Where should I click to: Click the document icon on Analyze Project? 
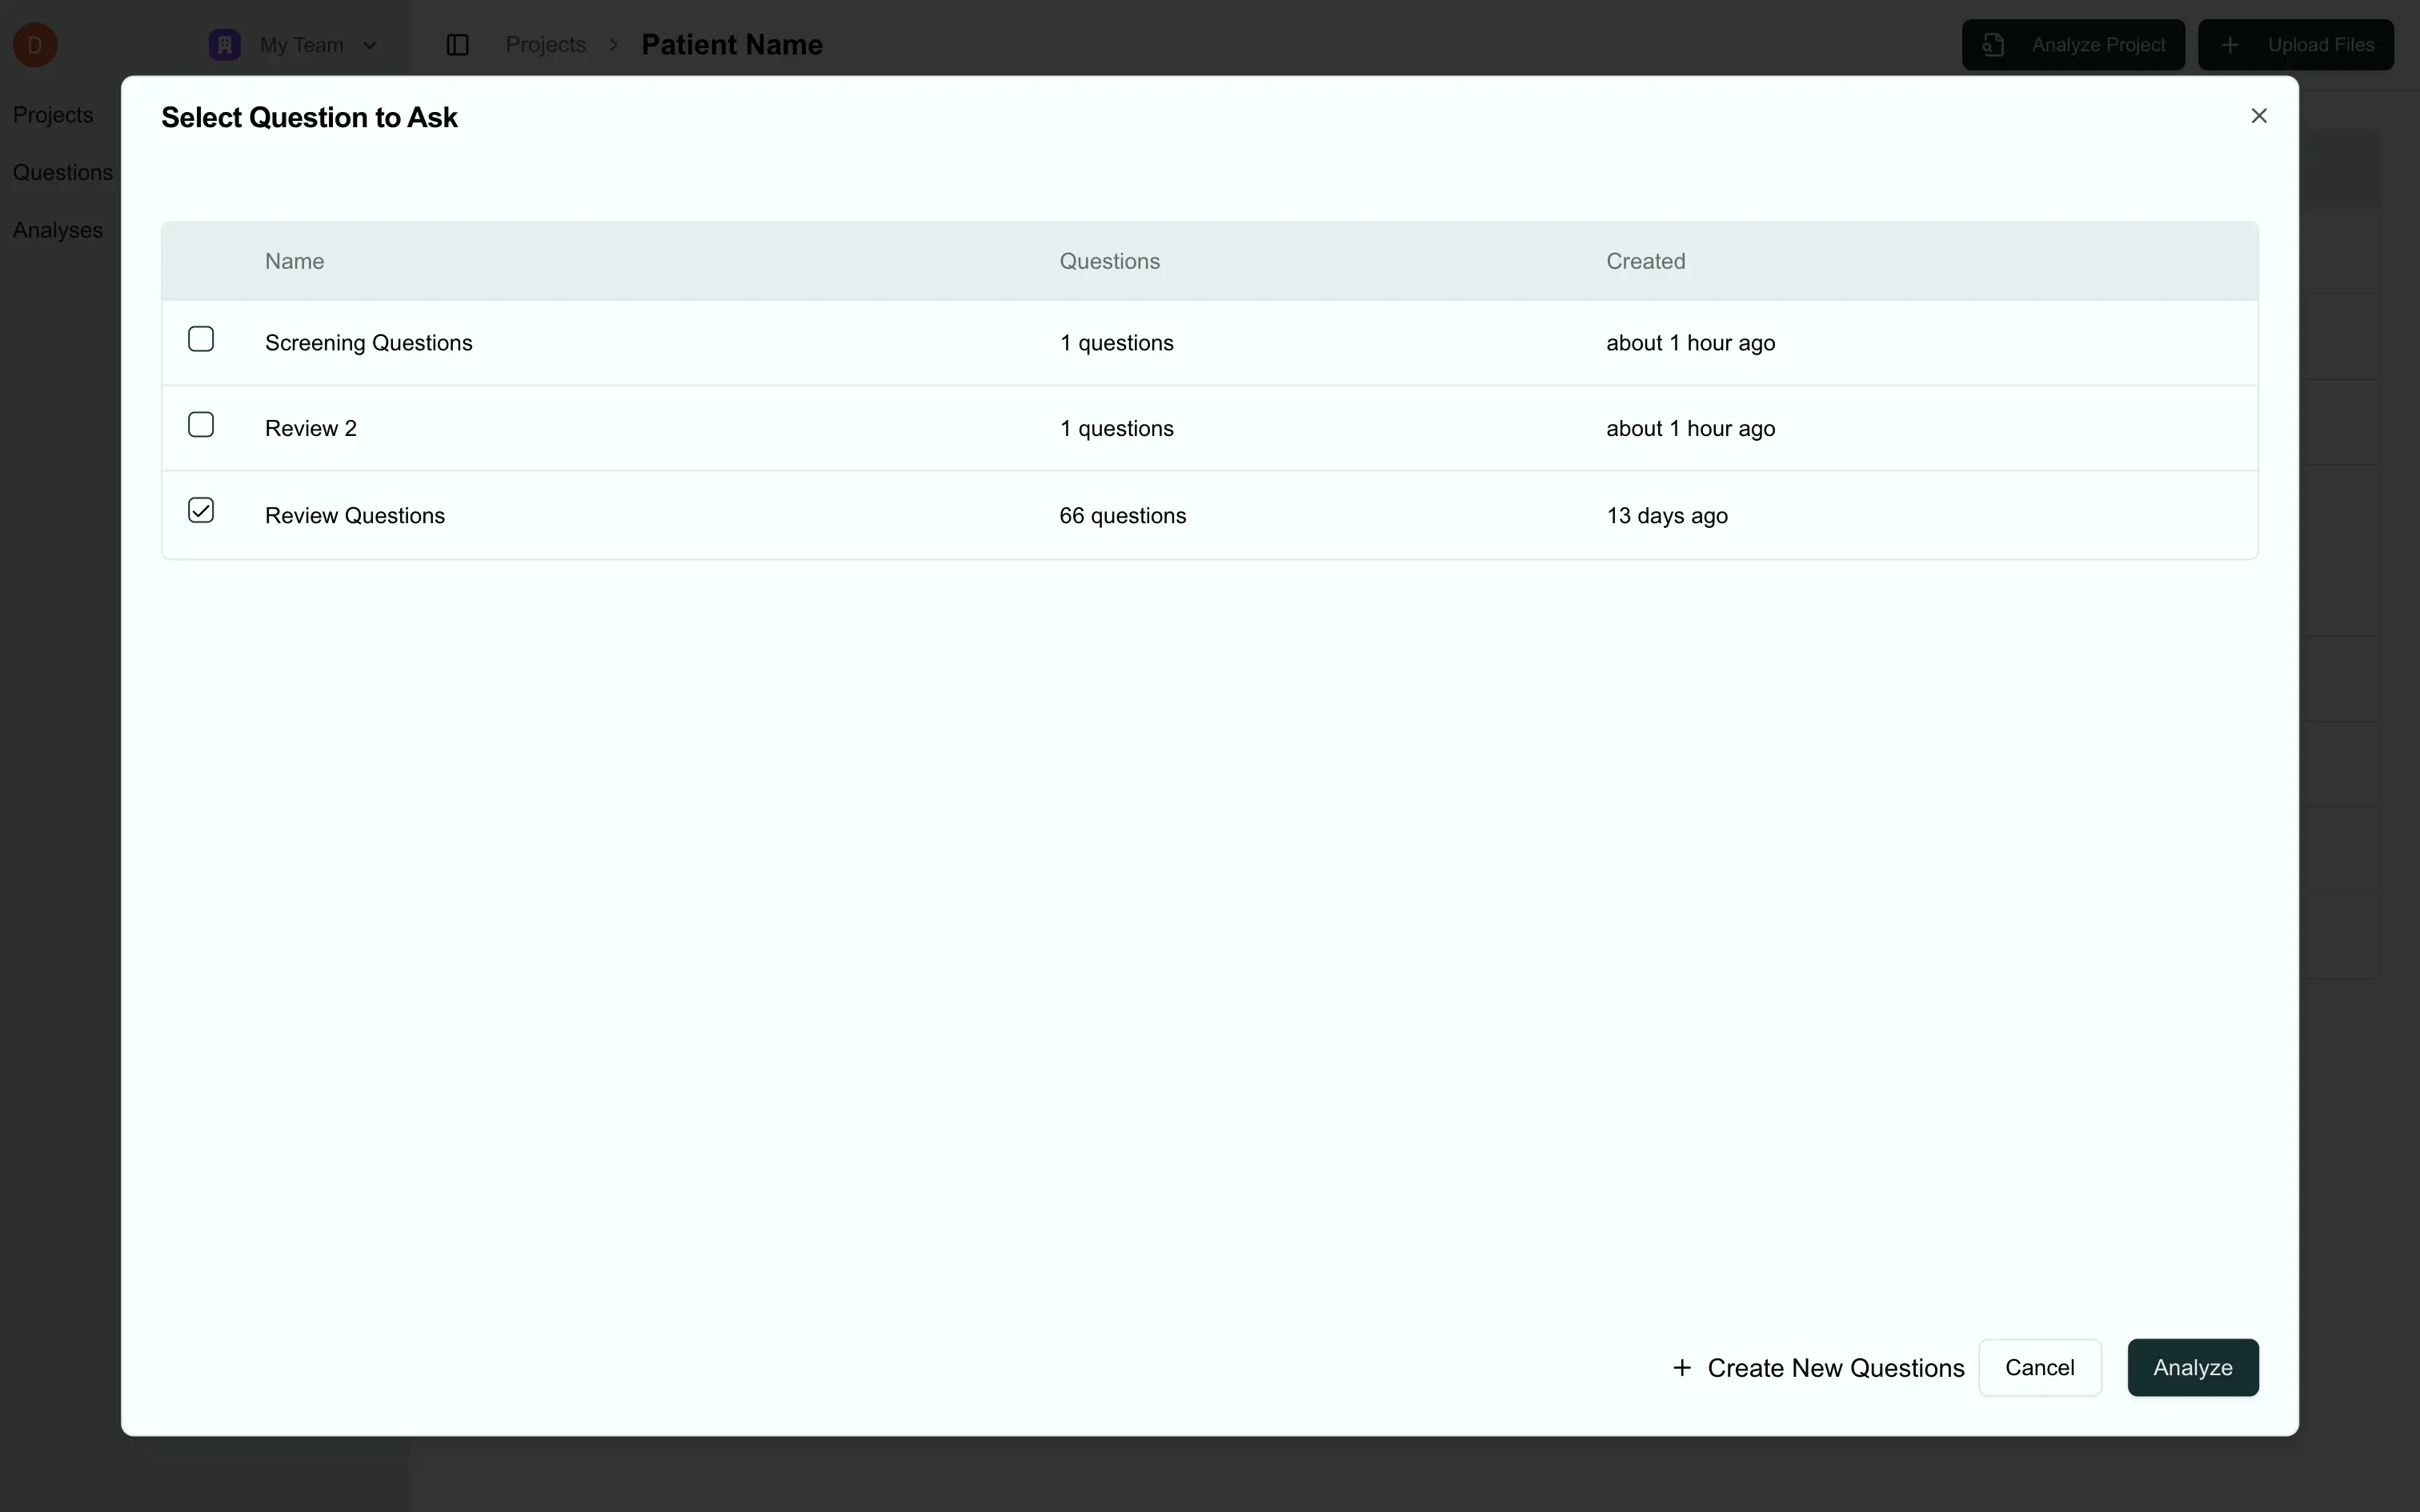tap(1994, 44)
